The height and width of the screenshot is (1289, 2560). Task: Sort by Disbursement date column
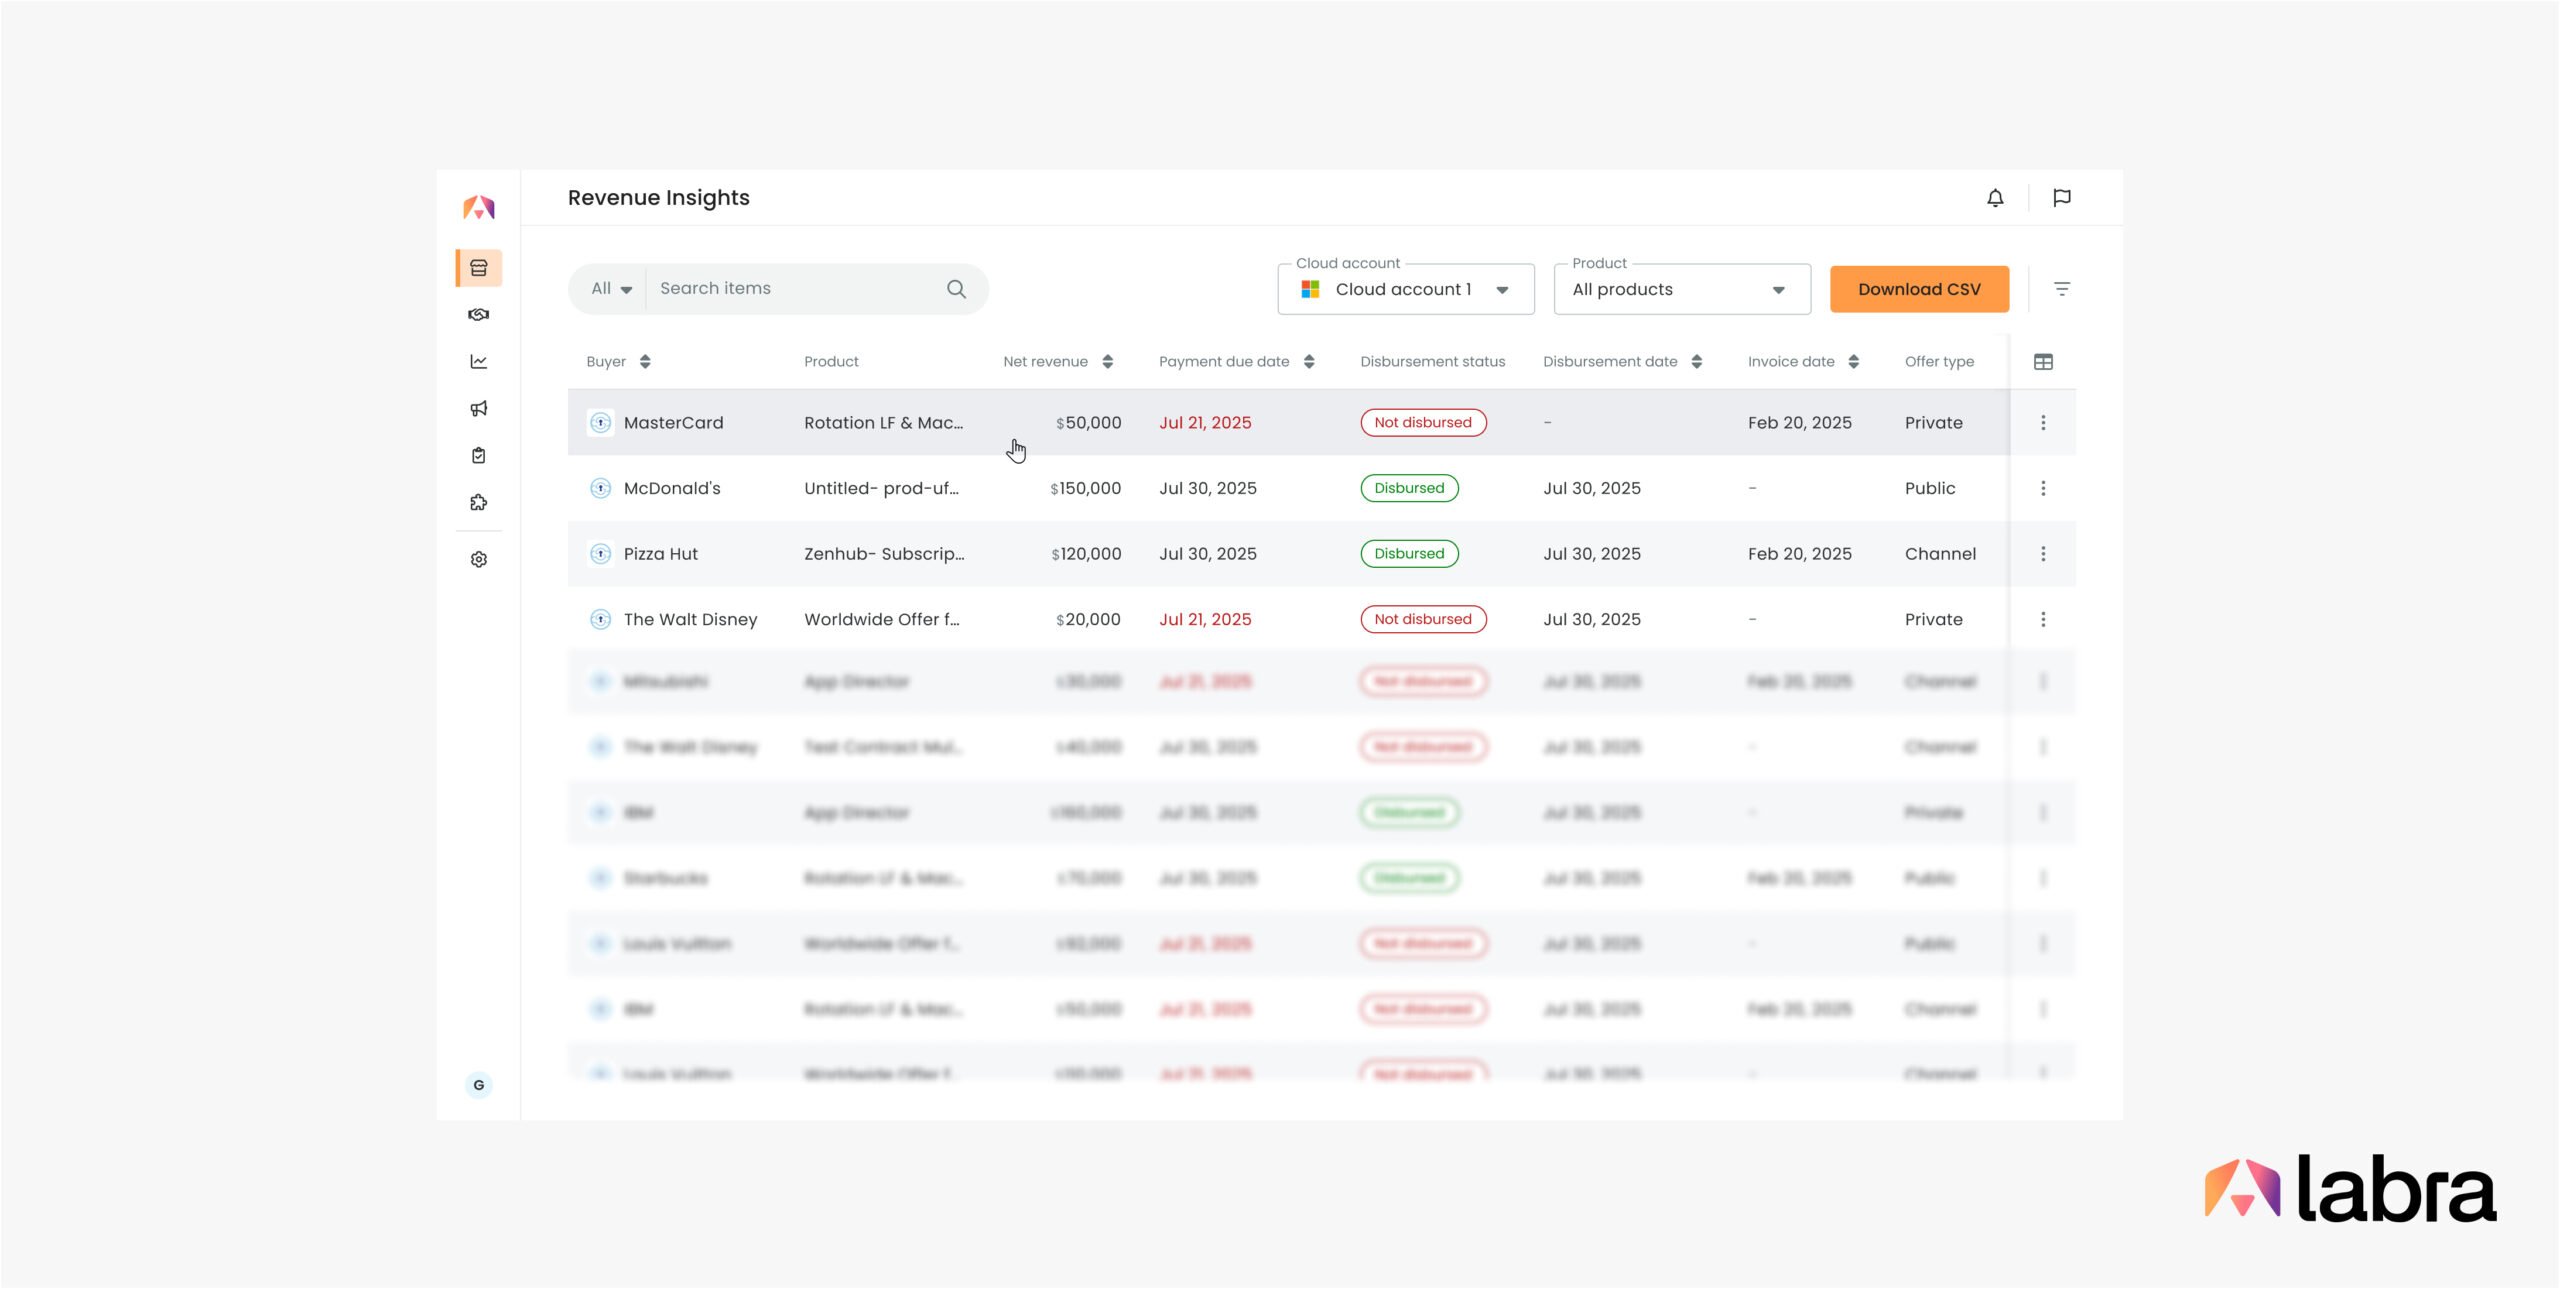(x=1697, y=362)
